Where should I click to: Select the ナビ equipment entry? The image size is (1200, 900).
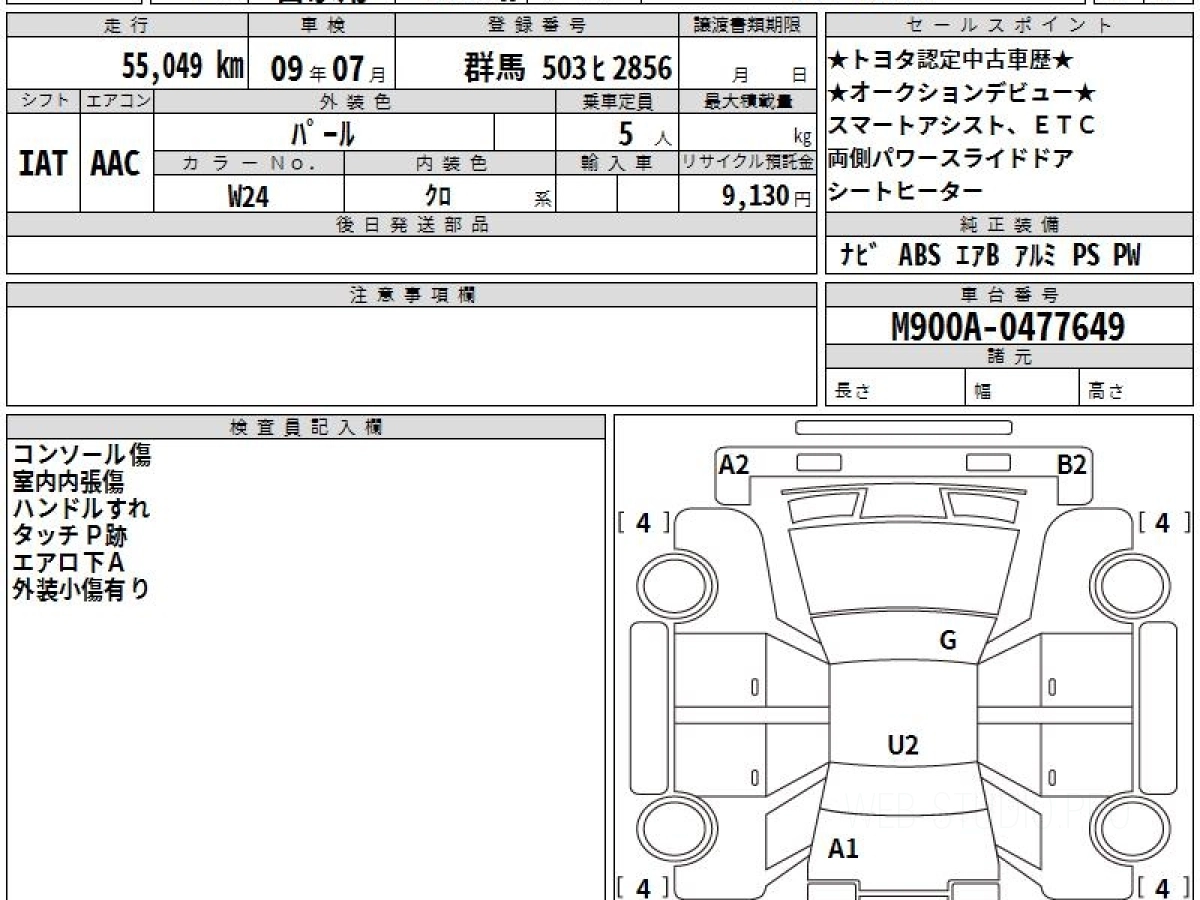(858, 255)
